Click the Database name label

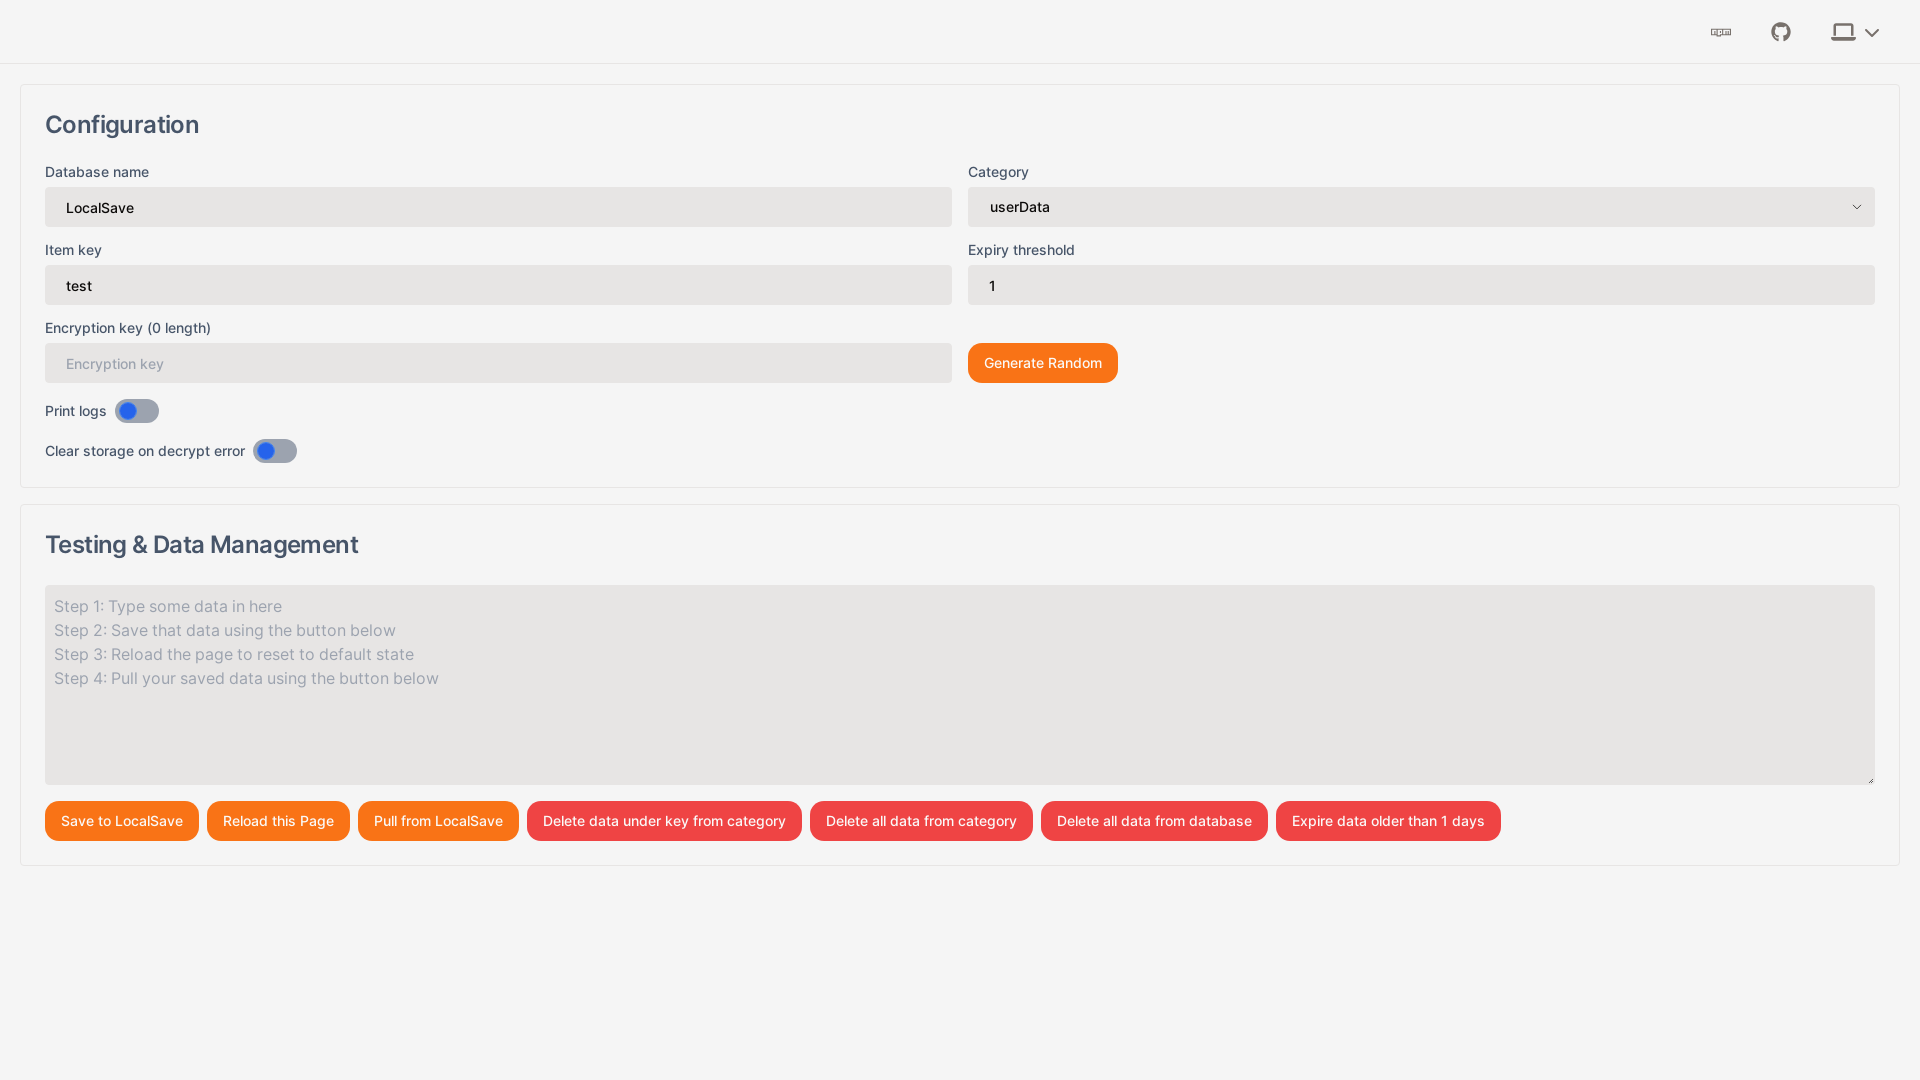[97, 172]
